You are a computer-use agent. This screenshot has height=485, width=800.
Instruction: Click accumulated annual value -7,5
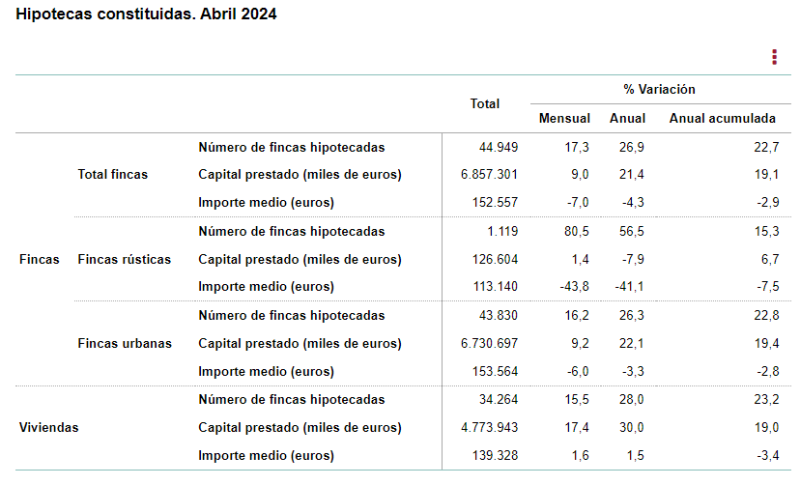[x=768, y=287]
